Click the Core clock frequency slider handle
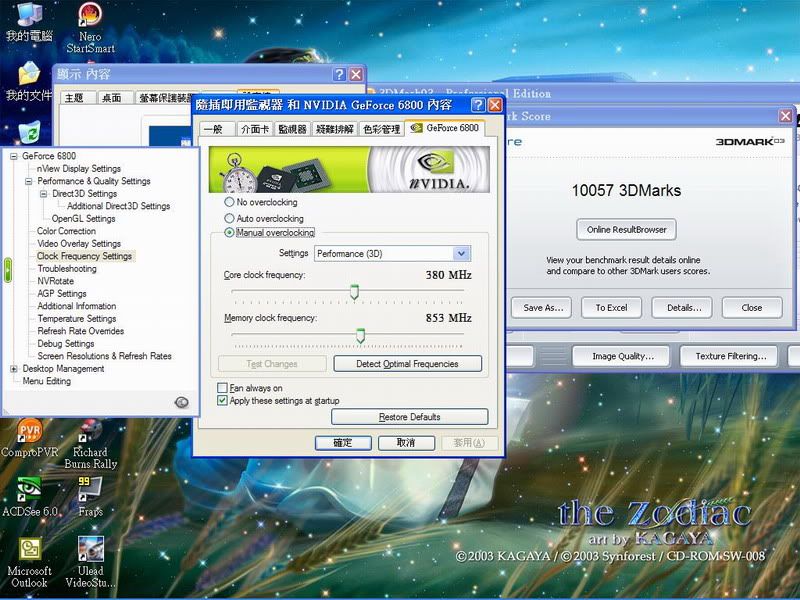The height and width of the screenshot is (600, 800). (354, 292)
